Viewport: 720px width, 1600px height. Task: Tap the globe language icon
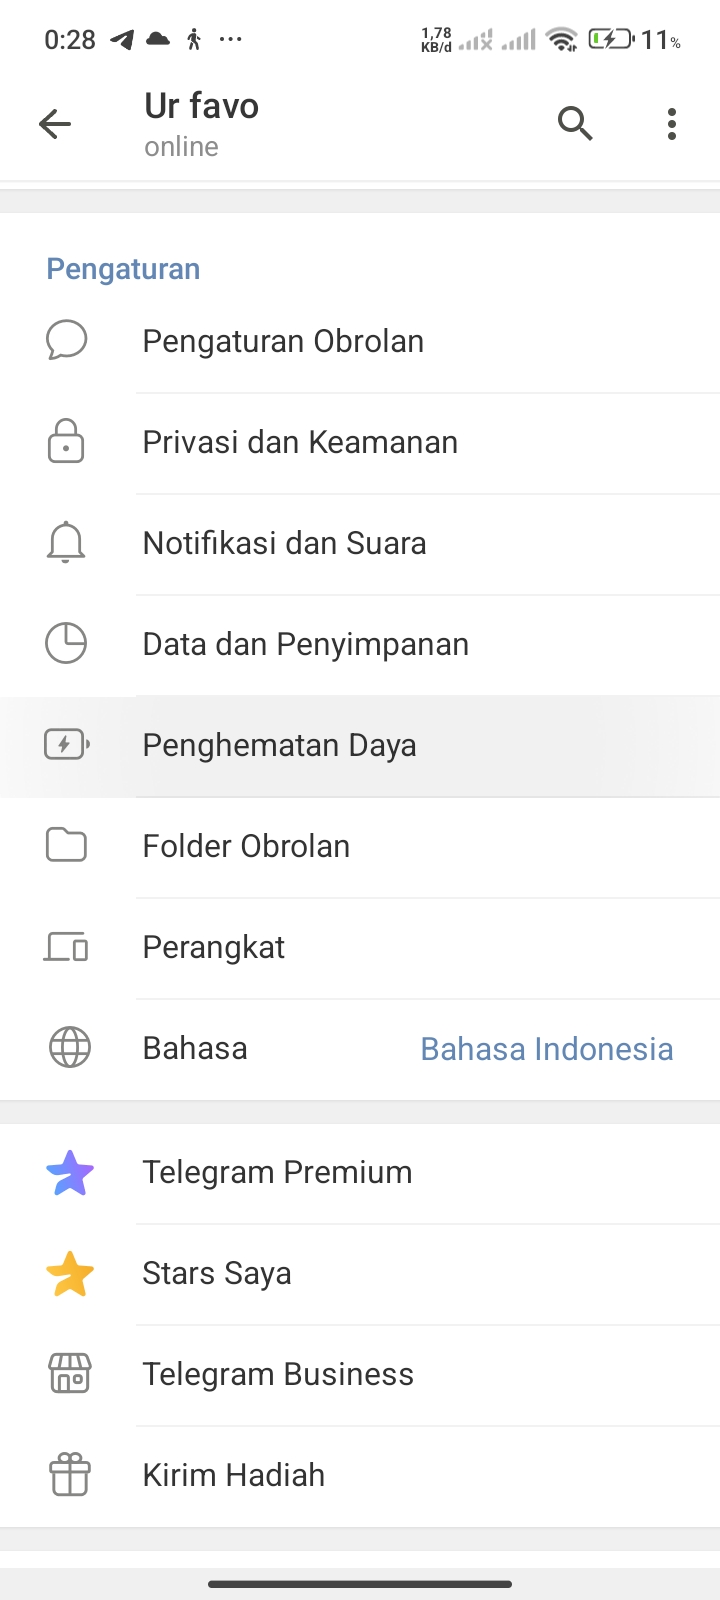[x=69, y=1048]
